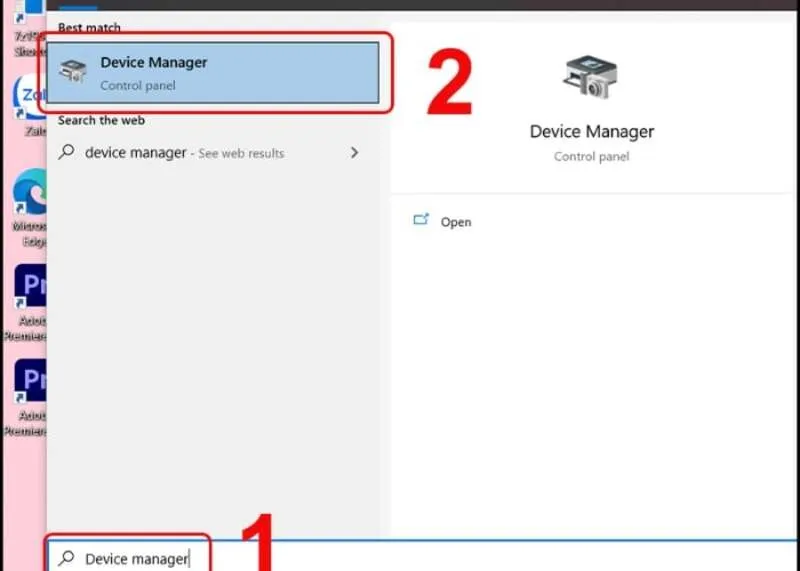Click the Device Manager title in the preview pane
The height and width of the screenshot is (571, 800).
click(x=591, y=132)
